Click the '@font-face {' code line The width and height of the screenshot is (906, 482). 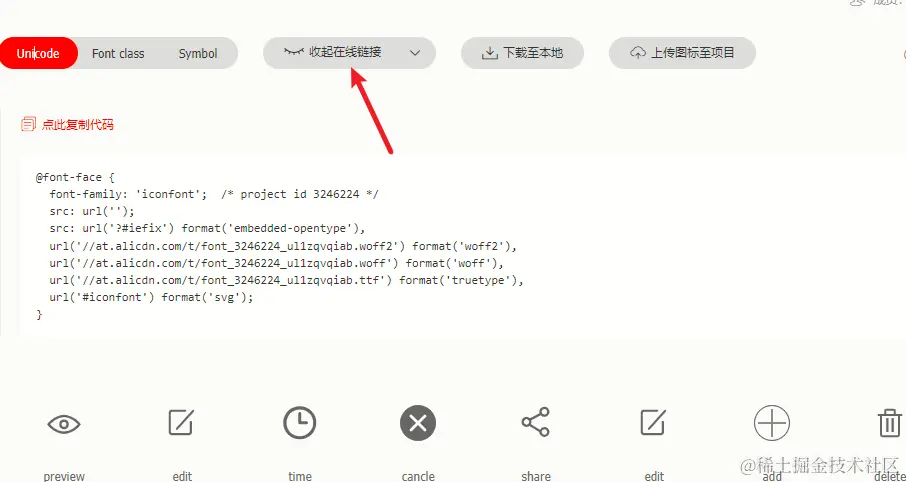(75, 177)
